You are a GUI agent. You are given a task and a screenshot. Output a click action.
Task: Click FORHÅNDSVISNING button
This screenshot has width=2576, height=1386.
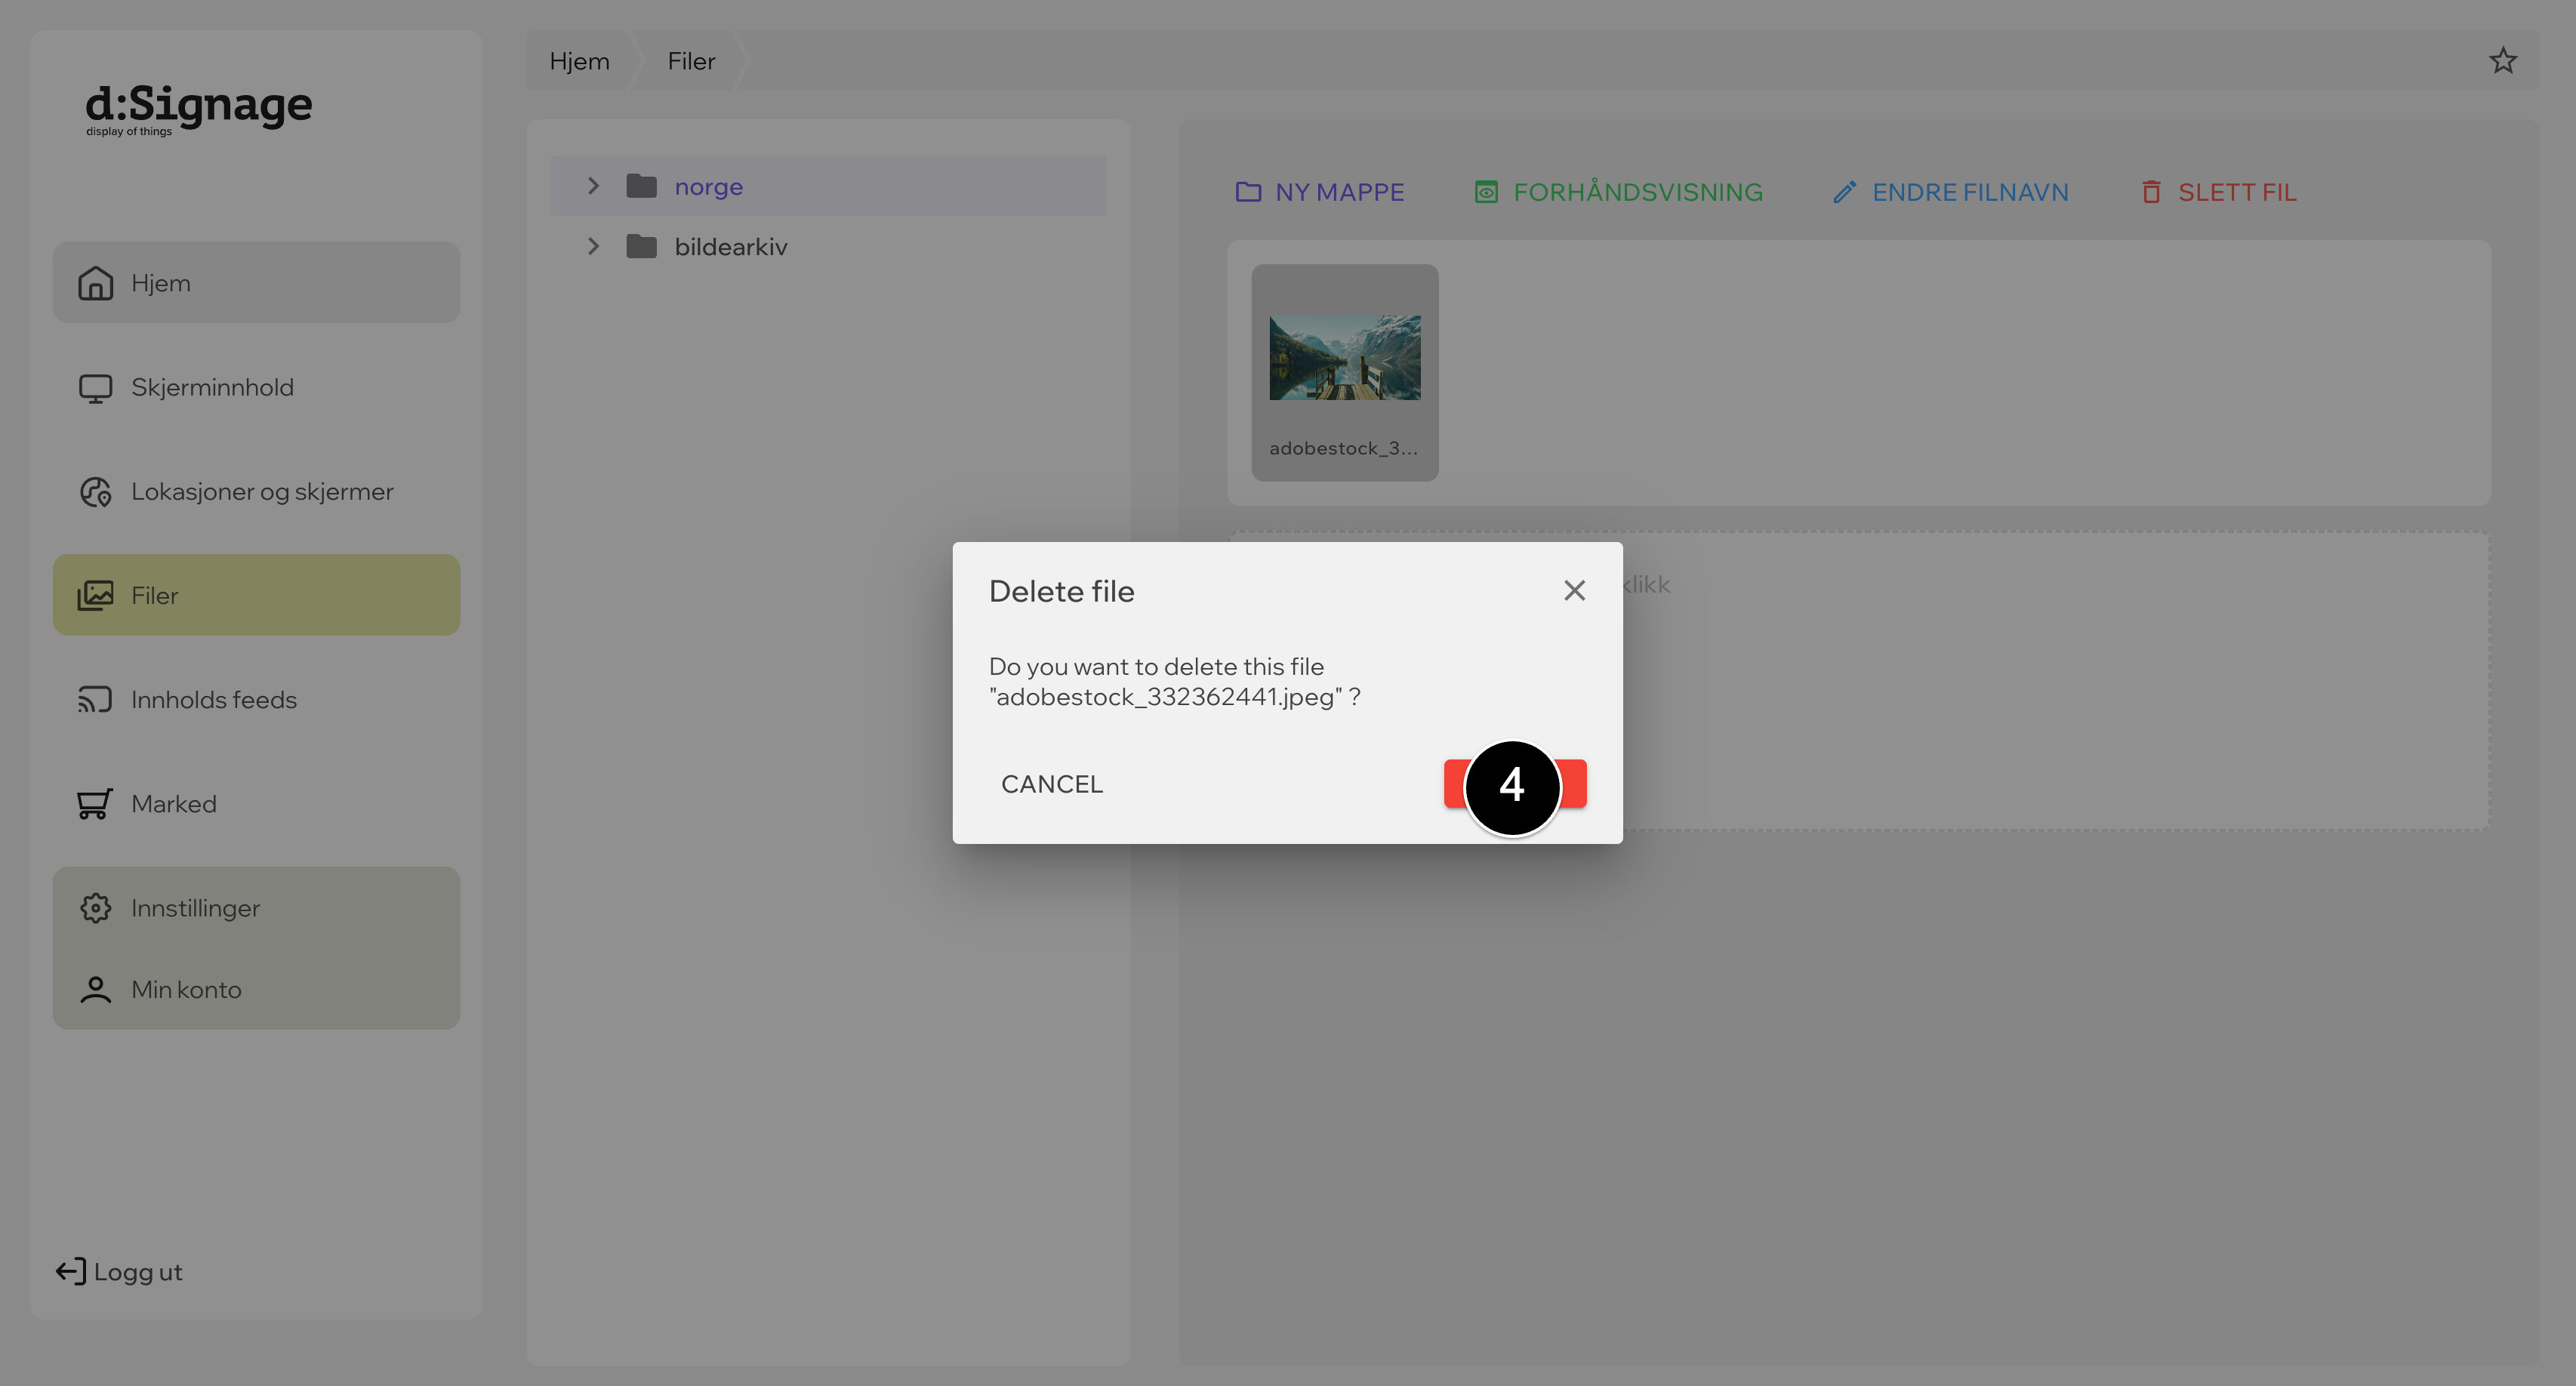1618,192
